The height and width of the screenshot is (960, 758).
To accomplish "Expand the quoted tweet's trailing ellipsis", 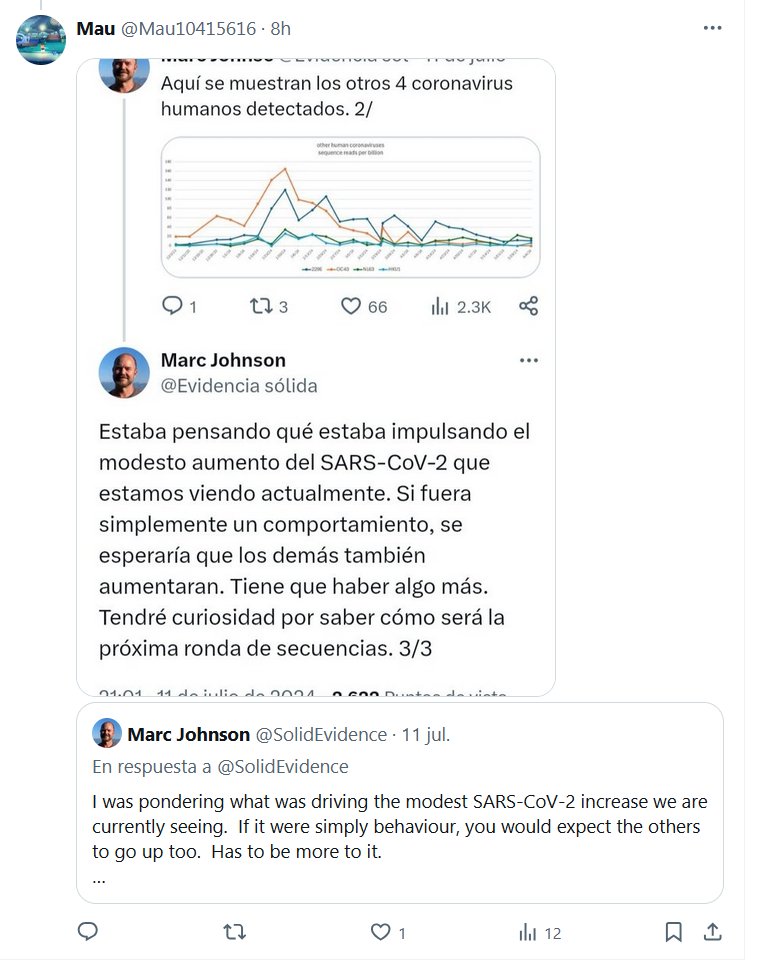I will pyautogui.click(x=99, y=879).
